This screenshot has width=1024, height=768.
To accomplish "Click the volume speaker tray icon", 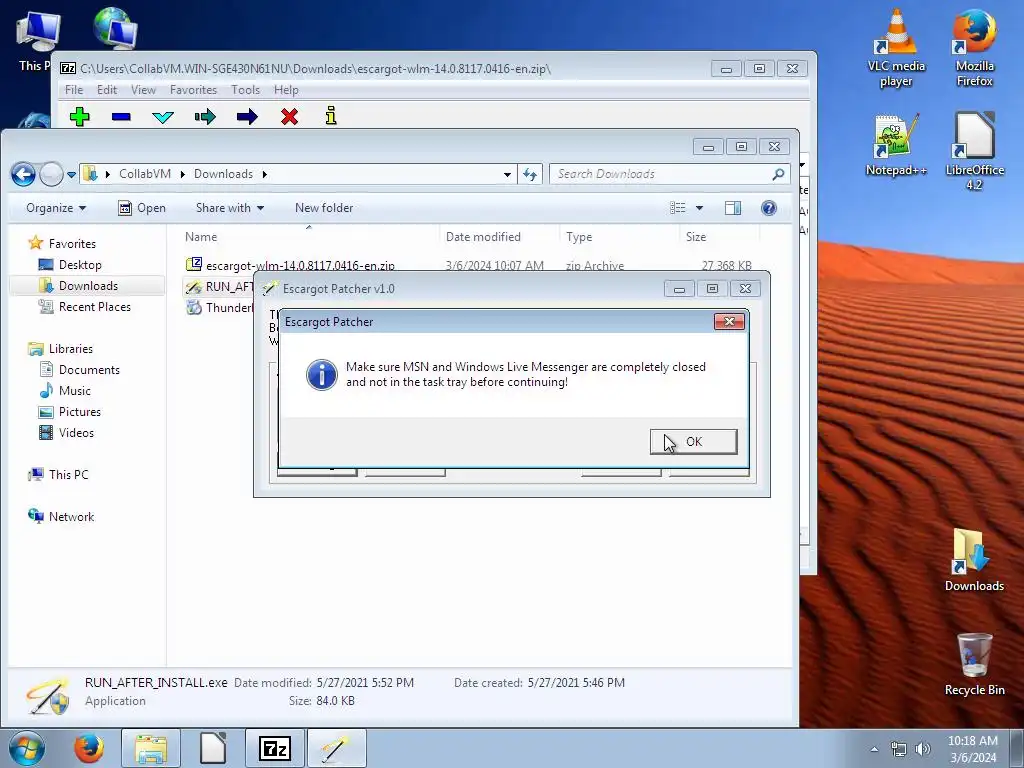I will 923,749.
